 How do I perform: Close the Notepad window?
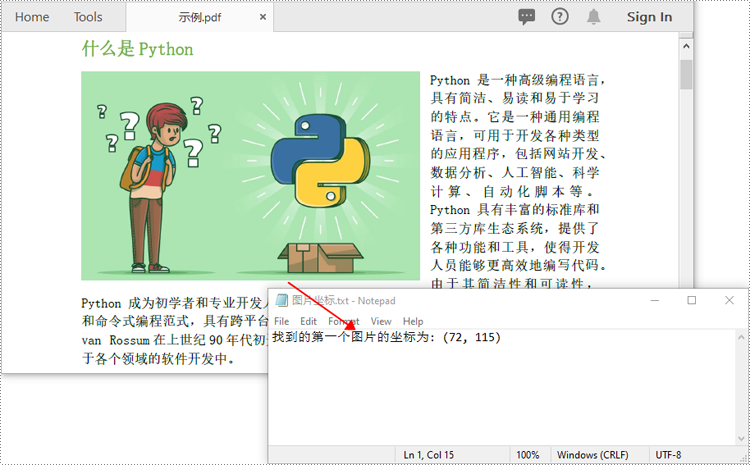click(x=729, y=300)
